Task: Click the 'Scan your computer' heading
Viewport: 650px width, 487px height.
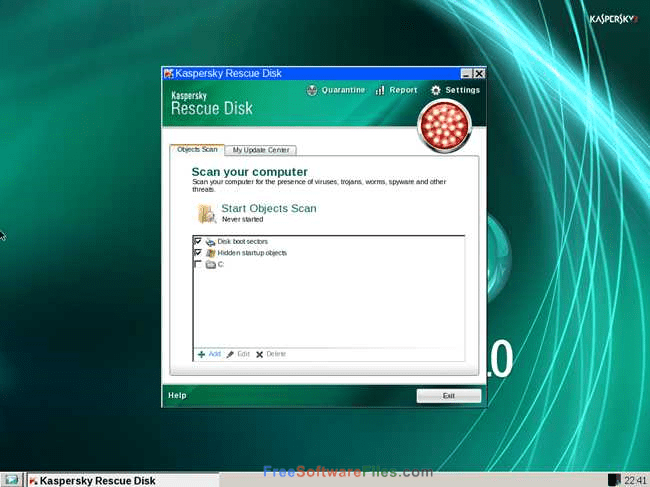Action: coord(250,172)
